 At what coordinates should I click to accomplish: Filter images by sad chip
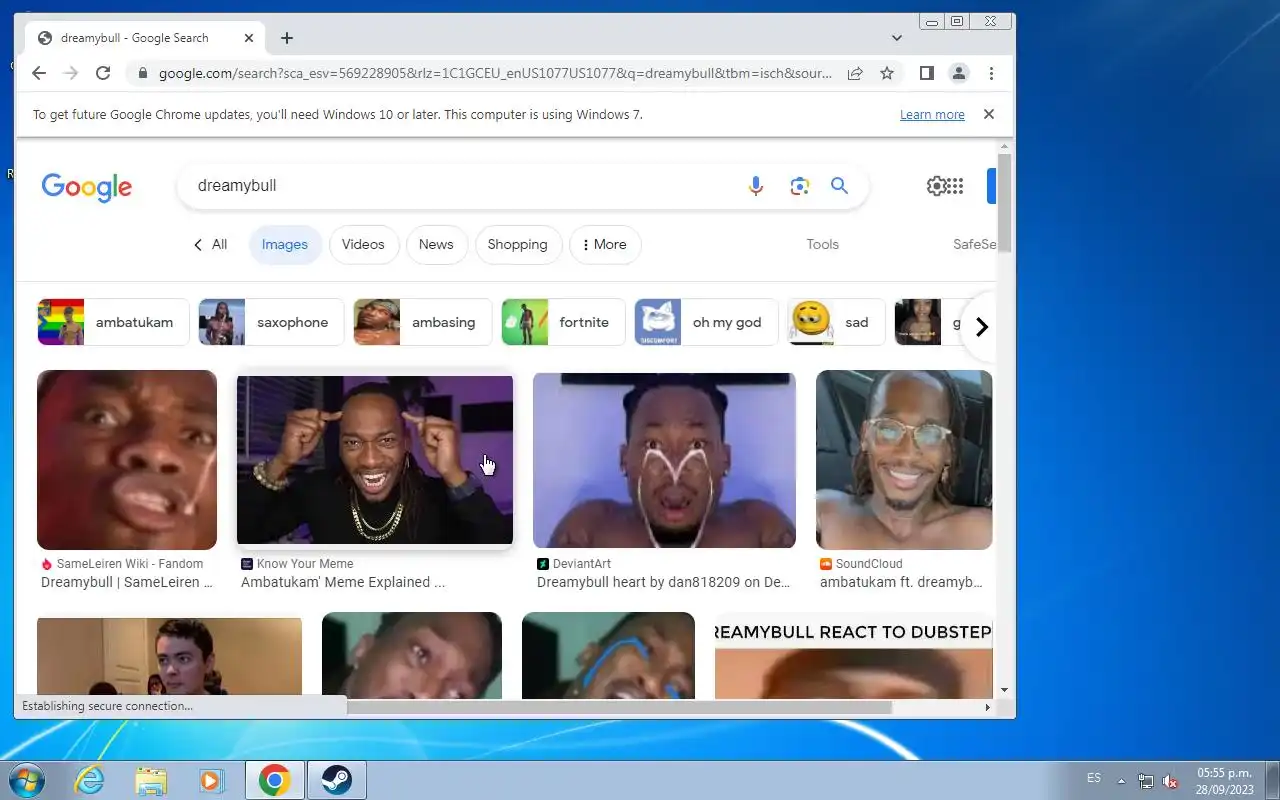(x=836, y=322)
